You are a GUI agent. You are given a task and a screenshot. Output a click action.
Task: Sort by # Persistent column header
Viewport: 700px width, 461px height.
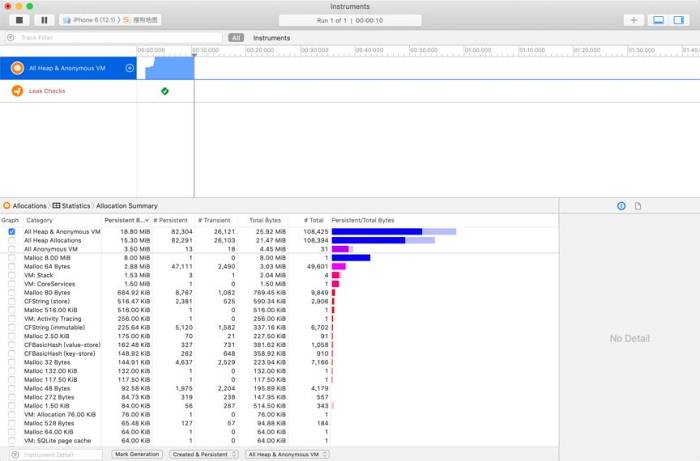pos(170,220)
